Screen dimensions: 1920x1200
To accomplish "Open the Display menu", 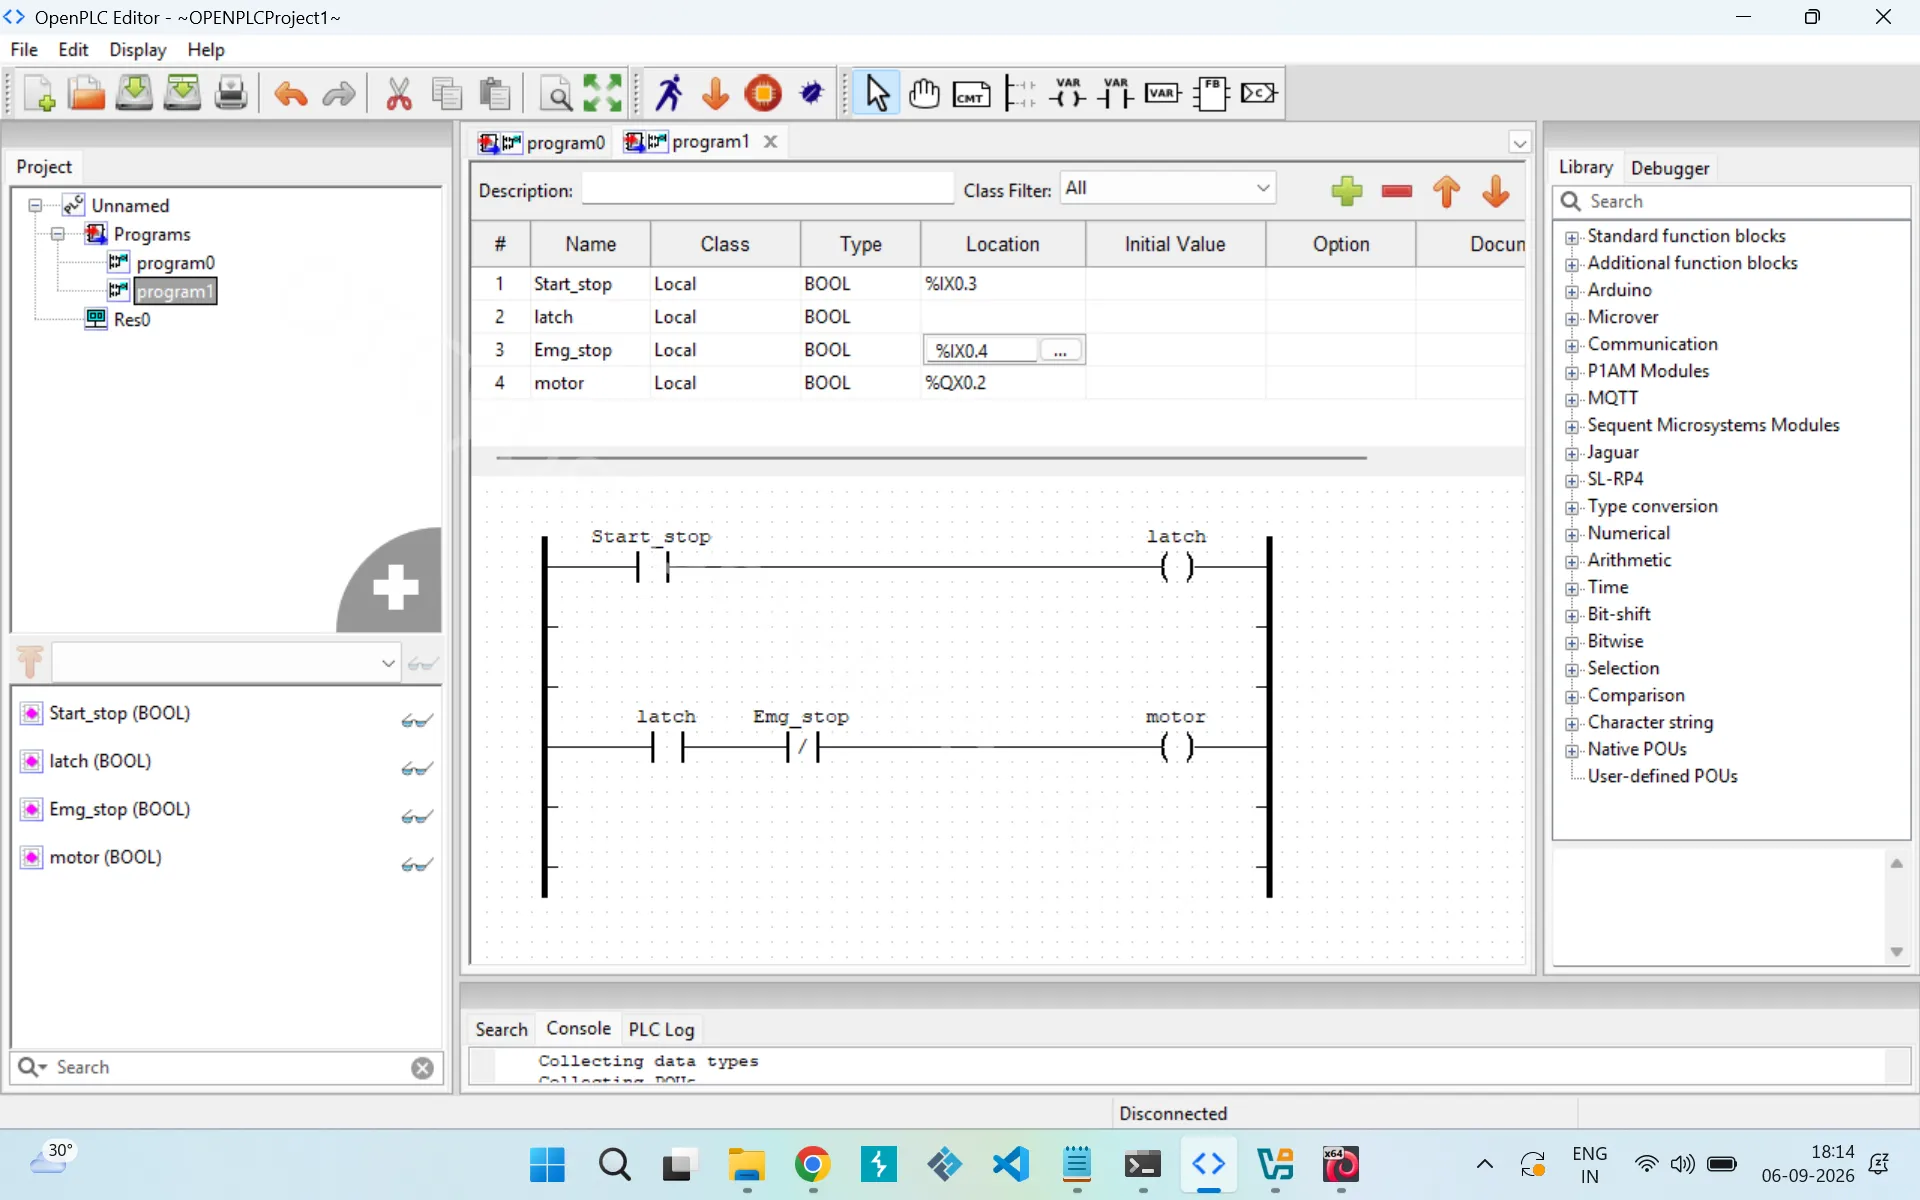I will [x=138, y=49].
